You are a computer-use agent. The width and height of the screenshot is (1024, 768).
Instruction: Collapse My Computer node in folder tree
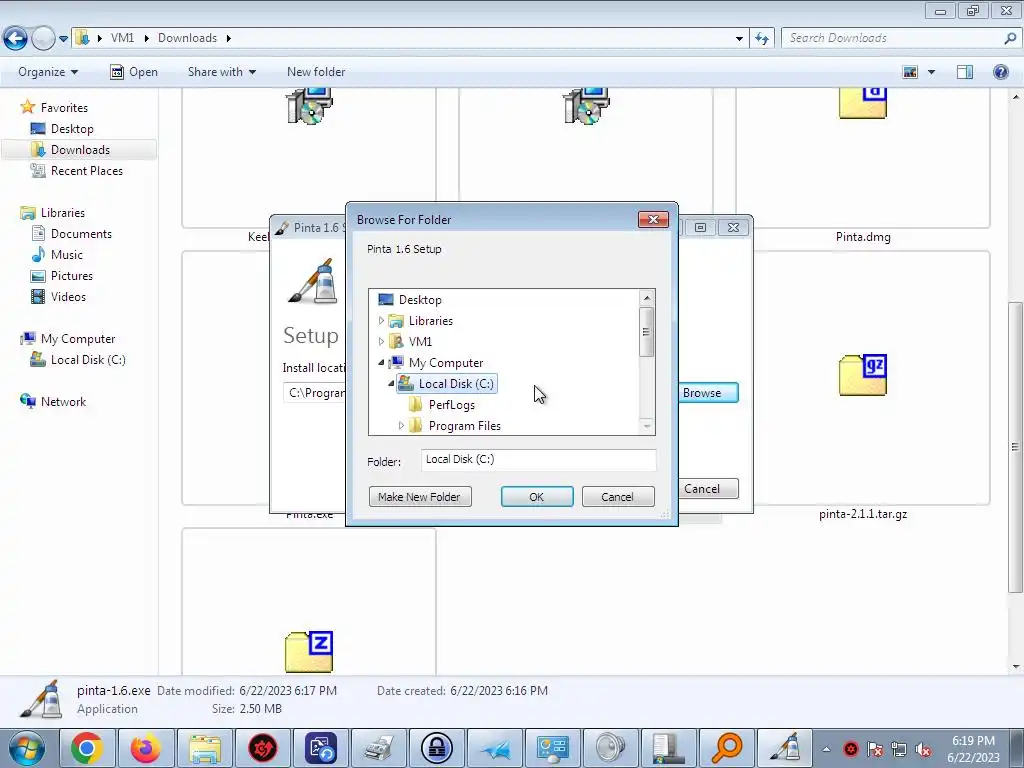tap(381, 362)
